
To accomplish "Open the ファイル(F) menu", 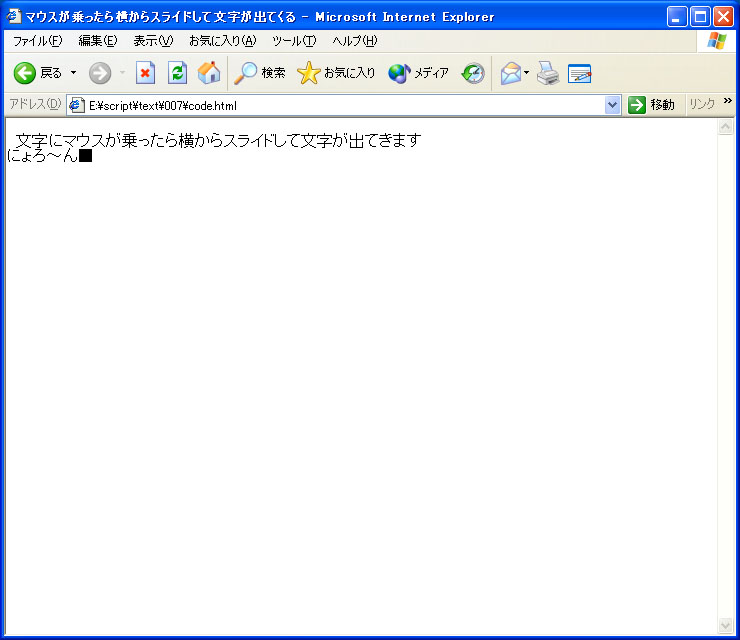I will click(37, 41).
